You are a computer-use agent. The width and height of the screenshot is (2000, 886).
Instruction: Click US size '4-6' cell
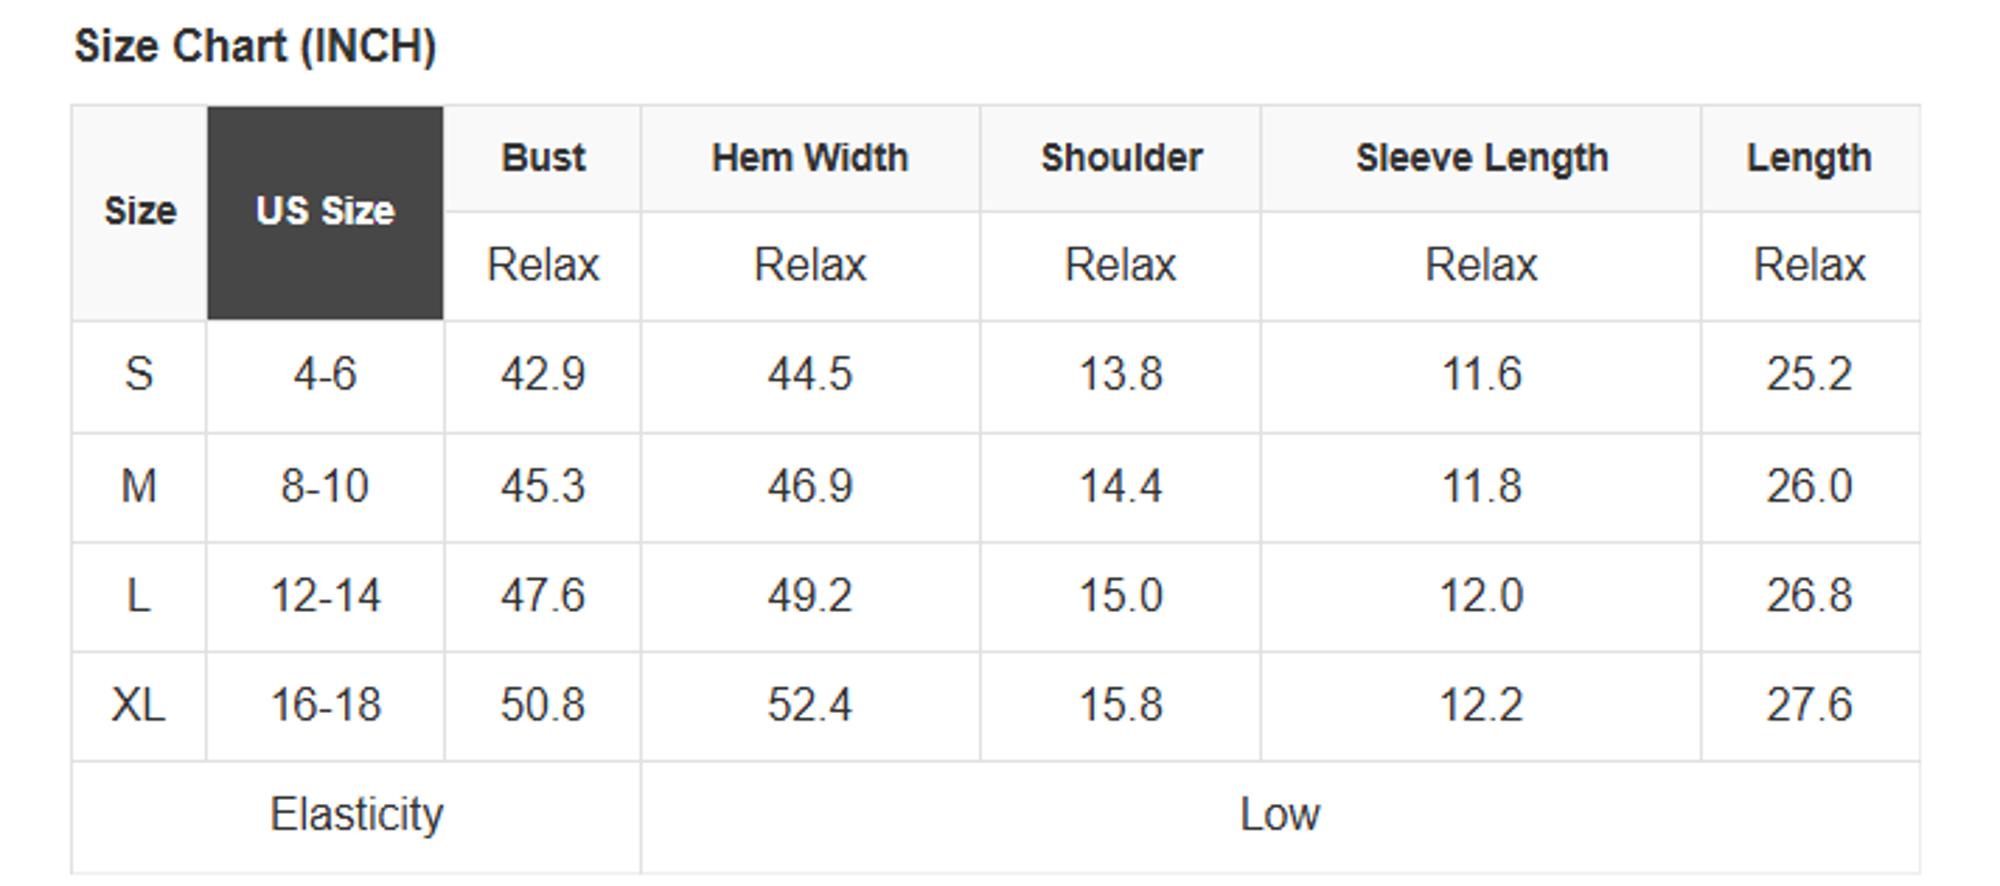pyautogui.click(x=325, y=375)
